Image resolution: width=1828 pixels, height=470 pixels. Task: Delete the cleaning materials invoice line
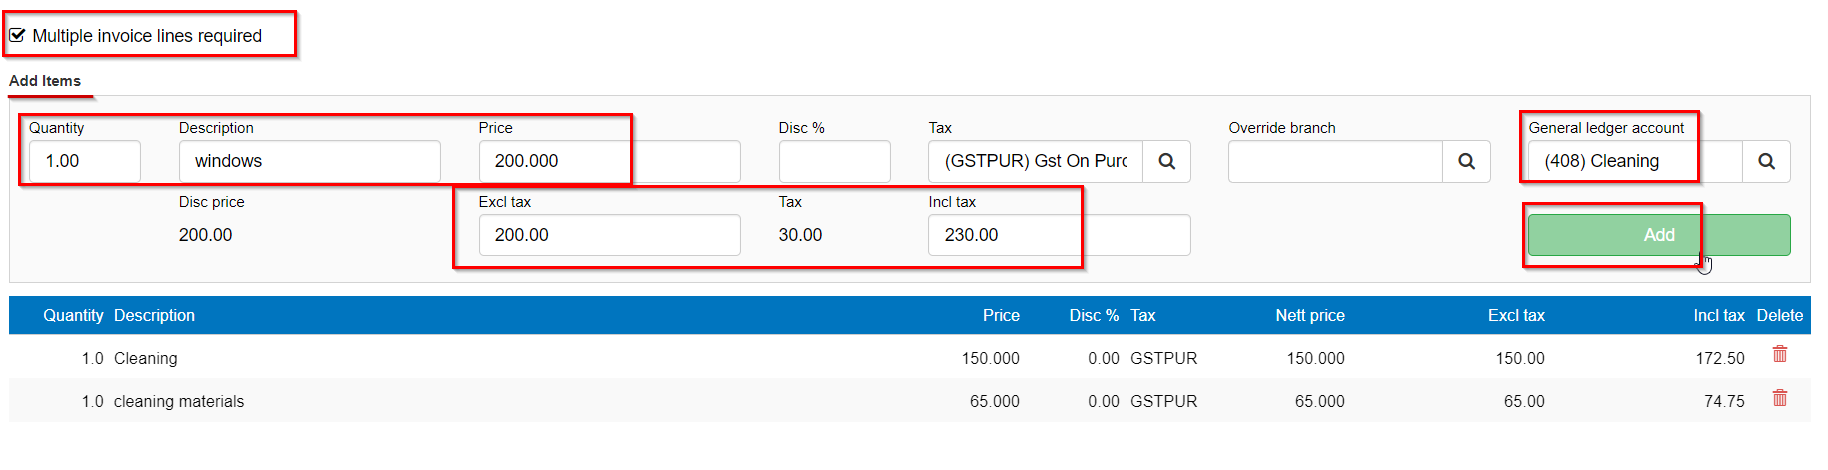1780,398
